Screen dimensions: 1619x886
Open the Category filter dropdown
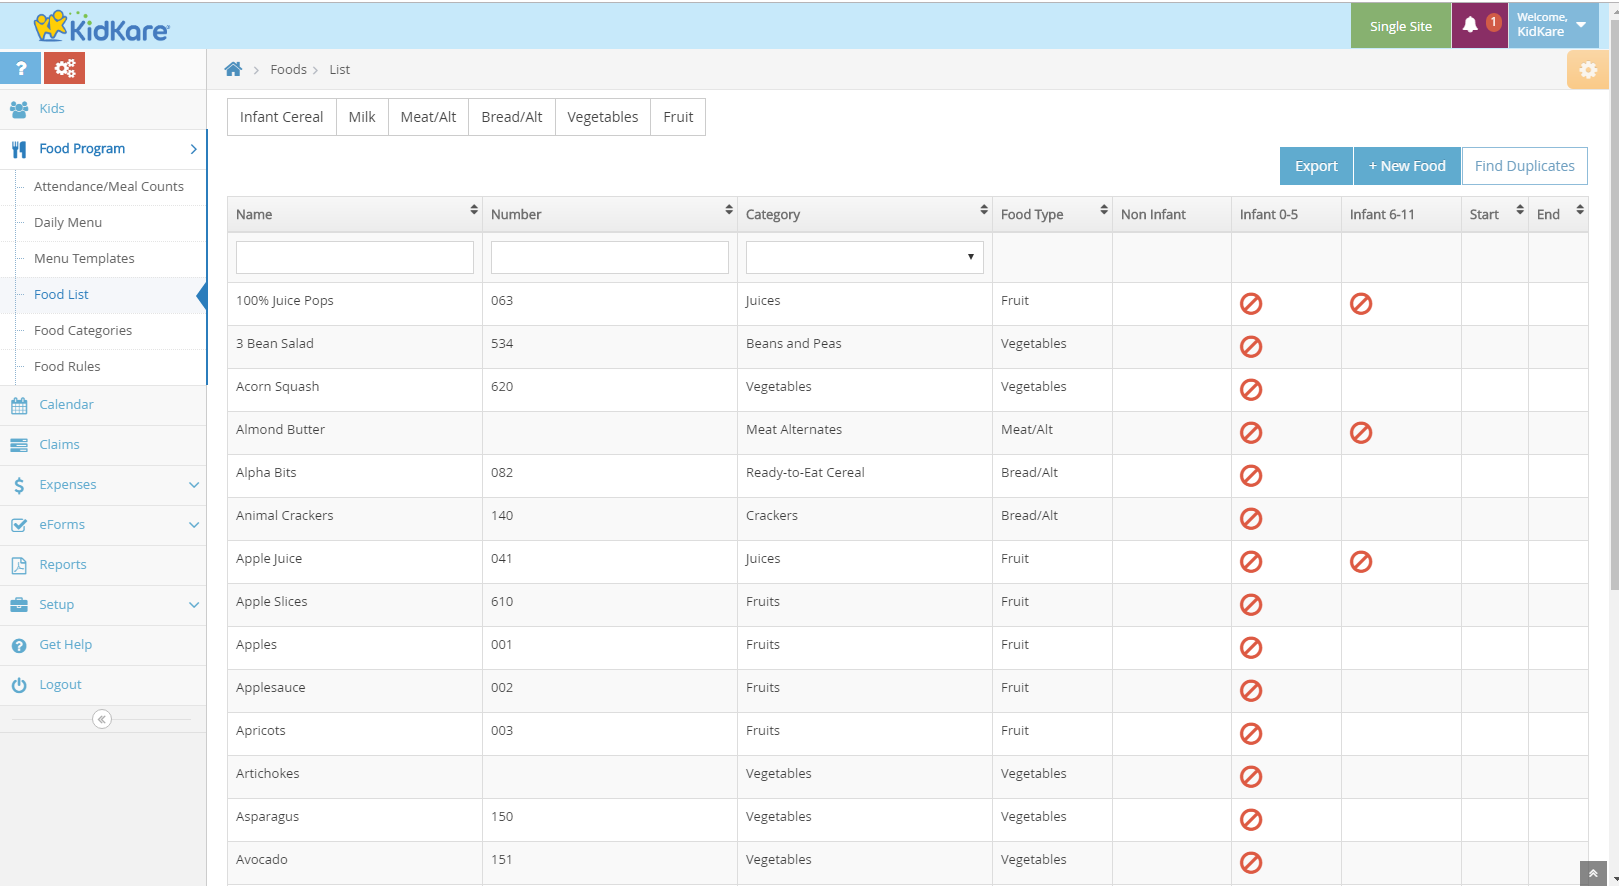[x=864, y=257]
